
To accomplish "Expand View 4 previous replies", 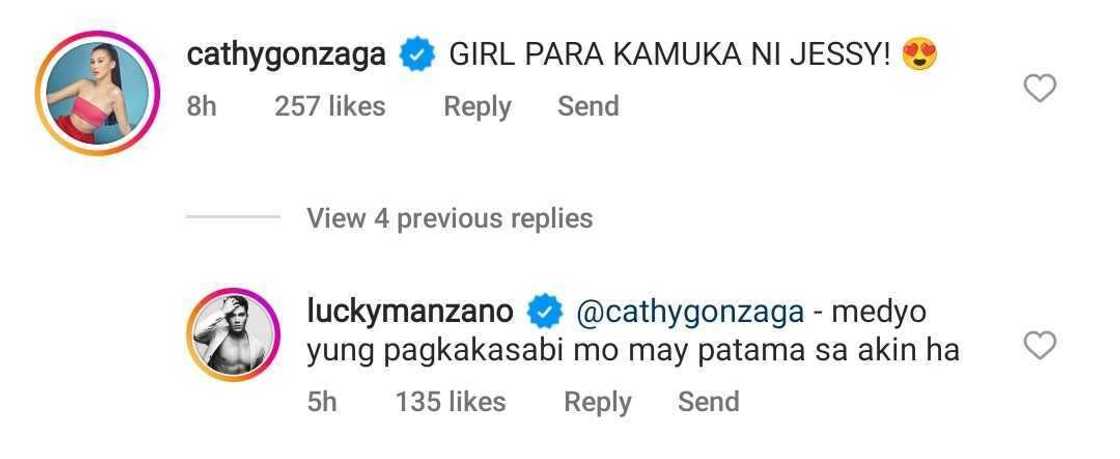I will click(x=449, y=218).
